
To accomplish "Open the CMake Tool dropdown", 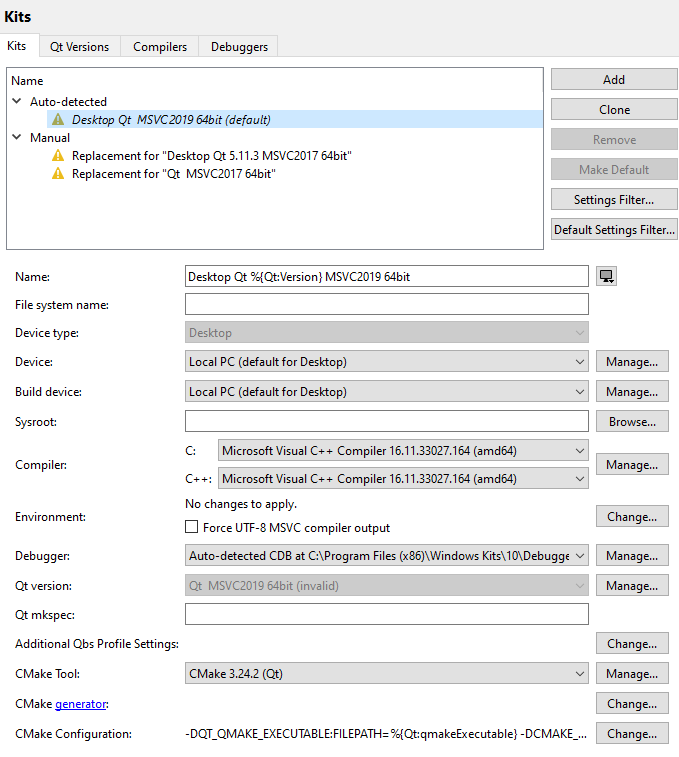I will [386, 673].
